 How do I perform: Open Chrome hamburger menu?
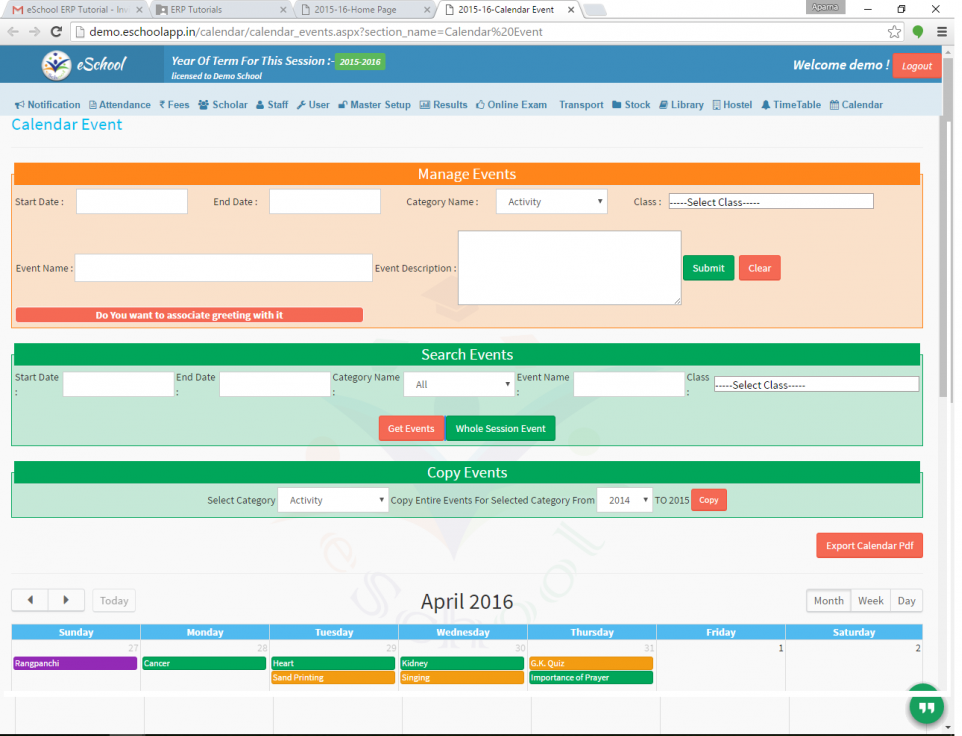tap(941, 31)
